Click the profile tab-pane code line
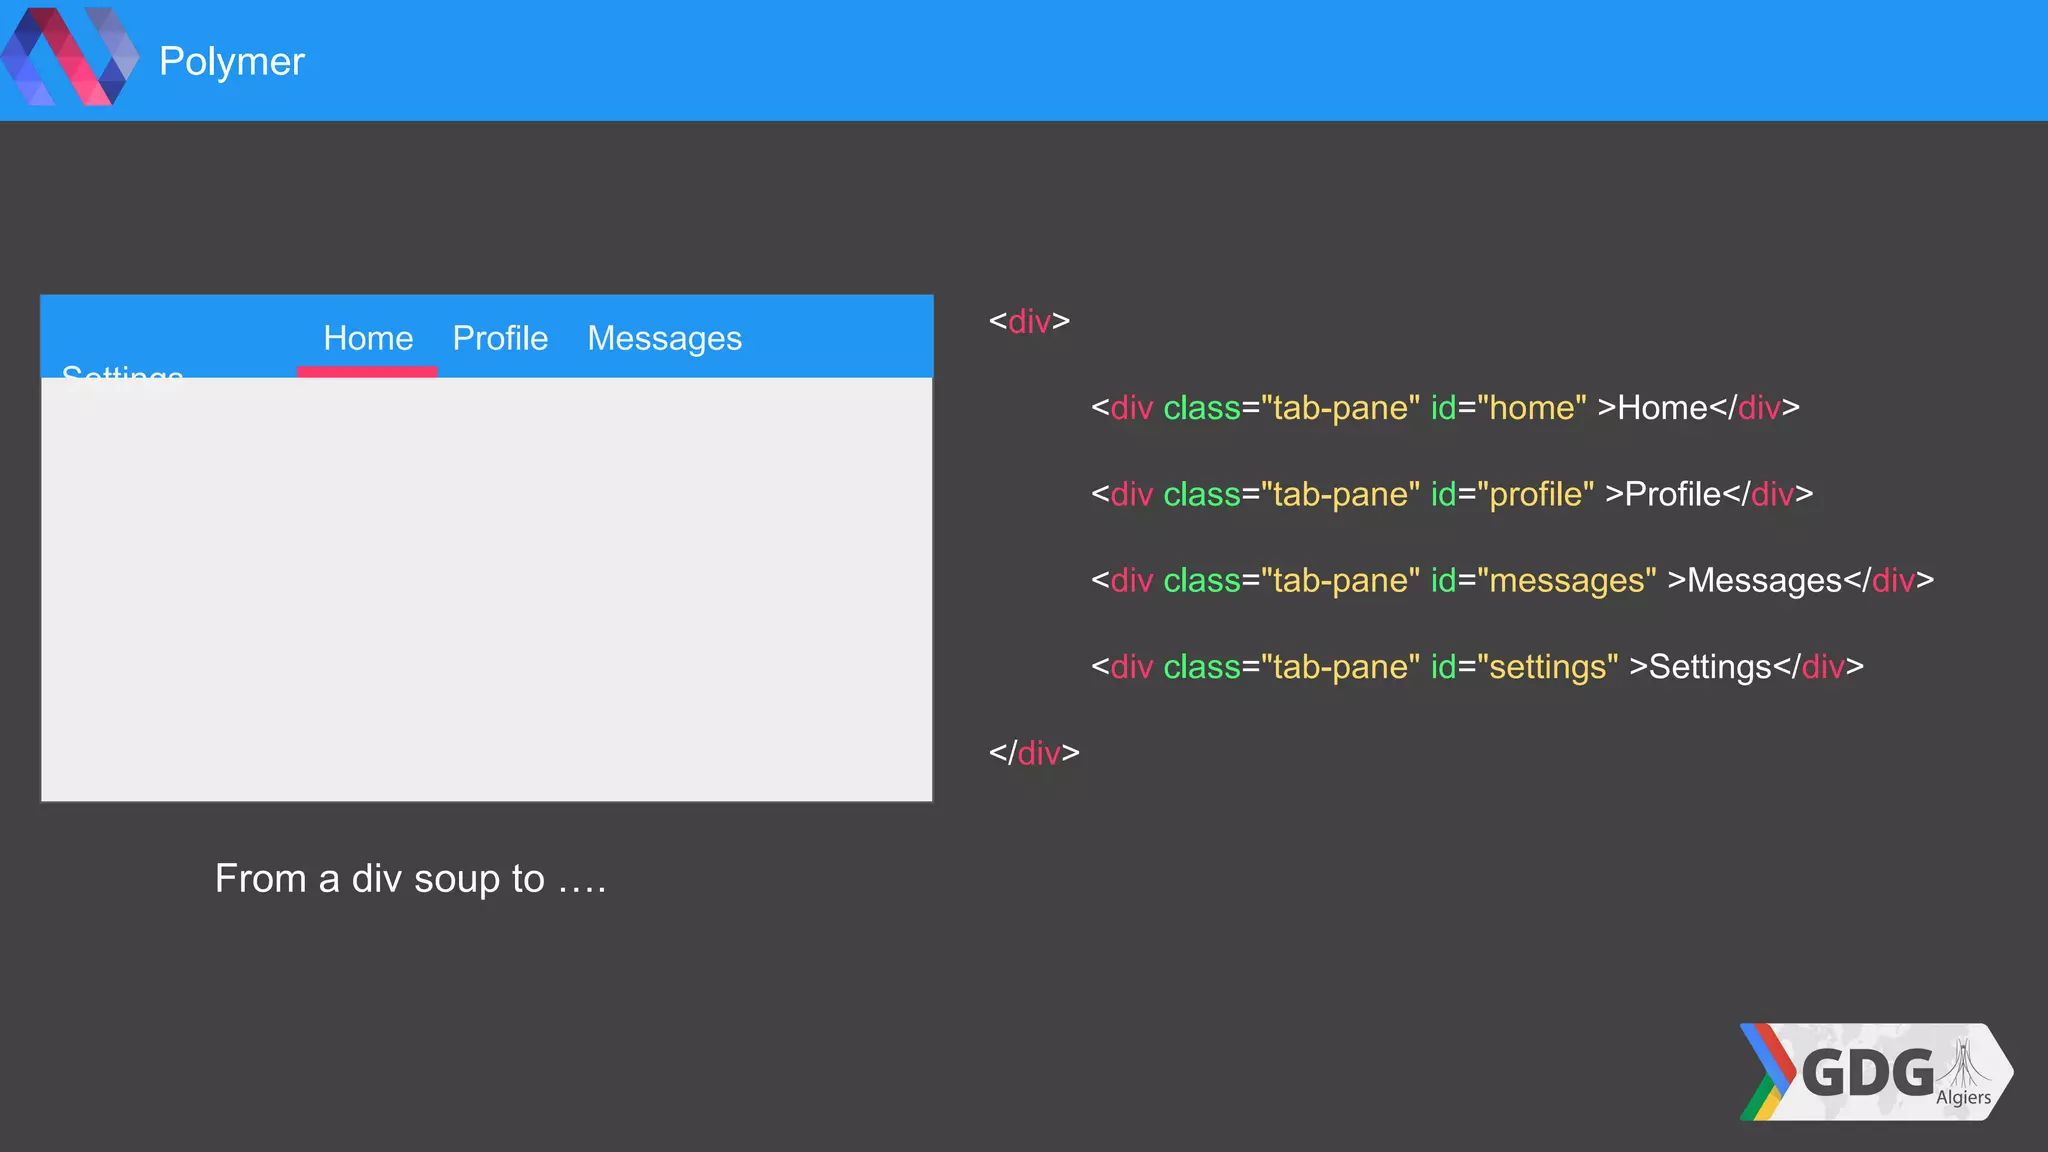Image resolution: width=2048 pixels, height=1152 pixels. pyautogui.click(x=1450, y=494)
